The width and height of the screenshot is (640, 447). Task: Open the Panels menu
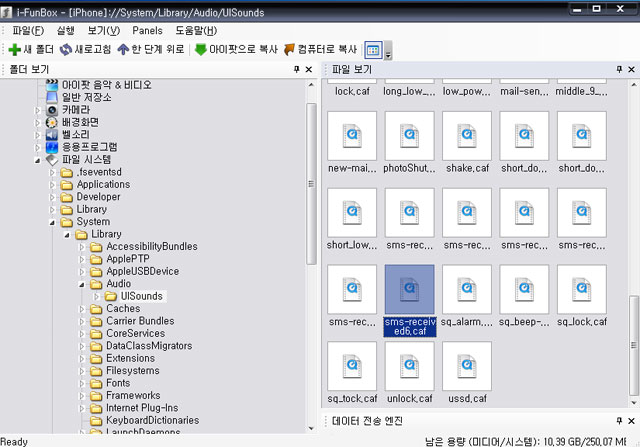[x=147, y=31]
